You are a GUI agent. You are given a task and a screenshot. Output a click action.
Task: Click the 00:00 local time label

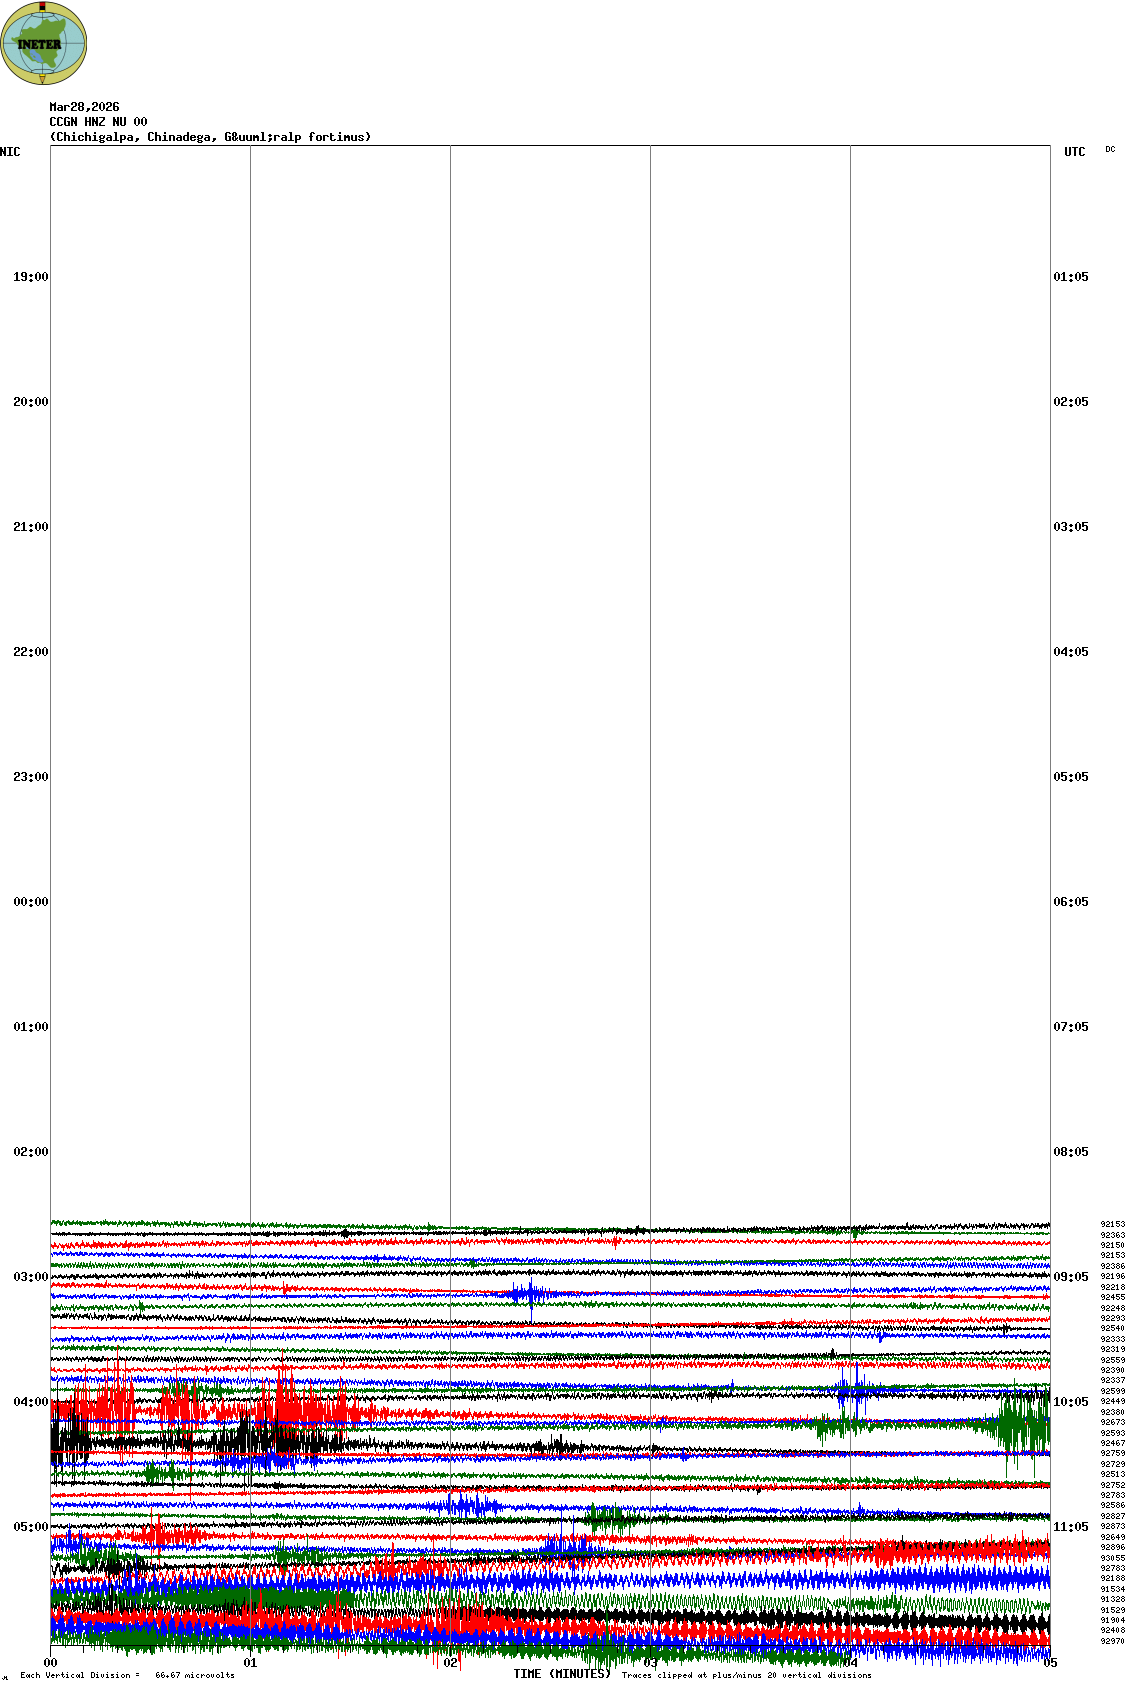[30, 902]
